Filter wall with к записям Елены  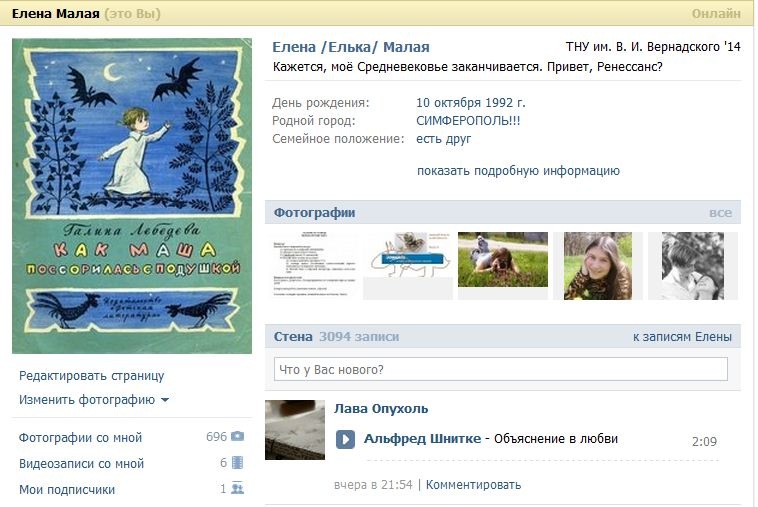coord(682,337)
